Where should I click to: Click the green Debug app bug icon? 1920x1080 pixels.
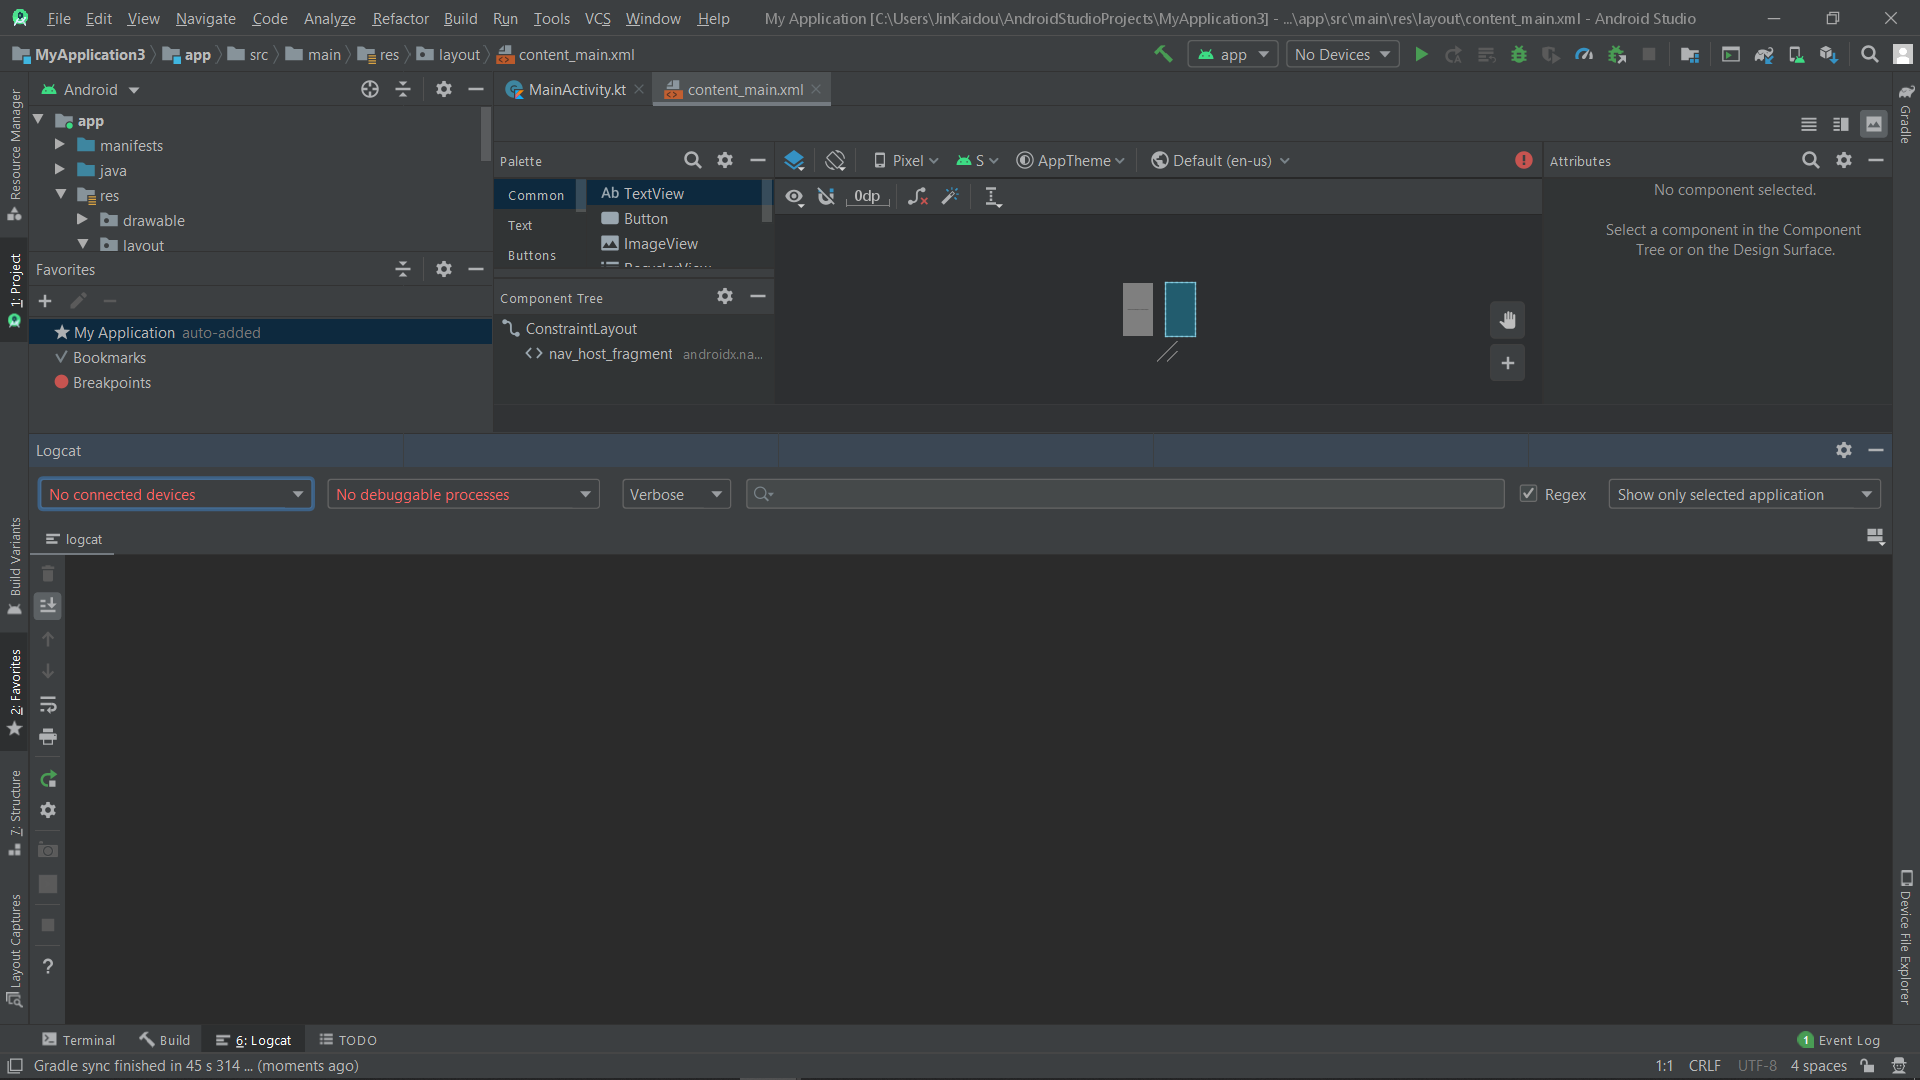(1519, 54)
